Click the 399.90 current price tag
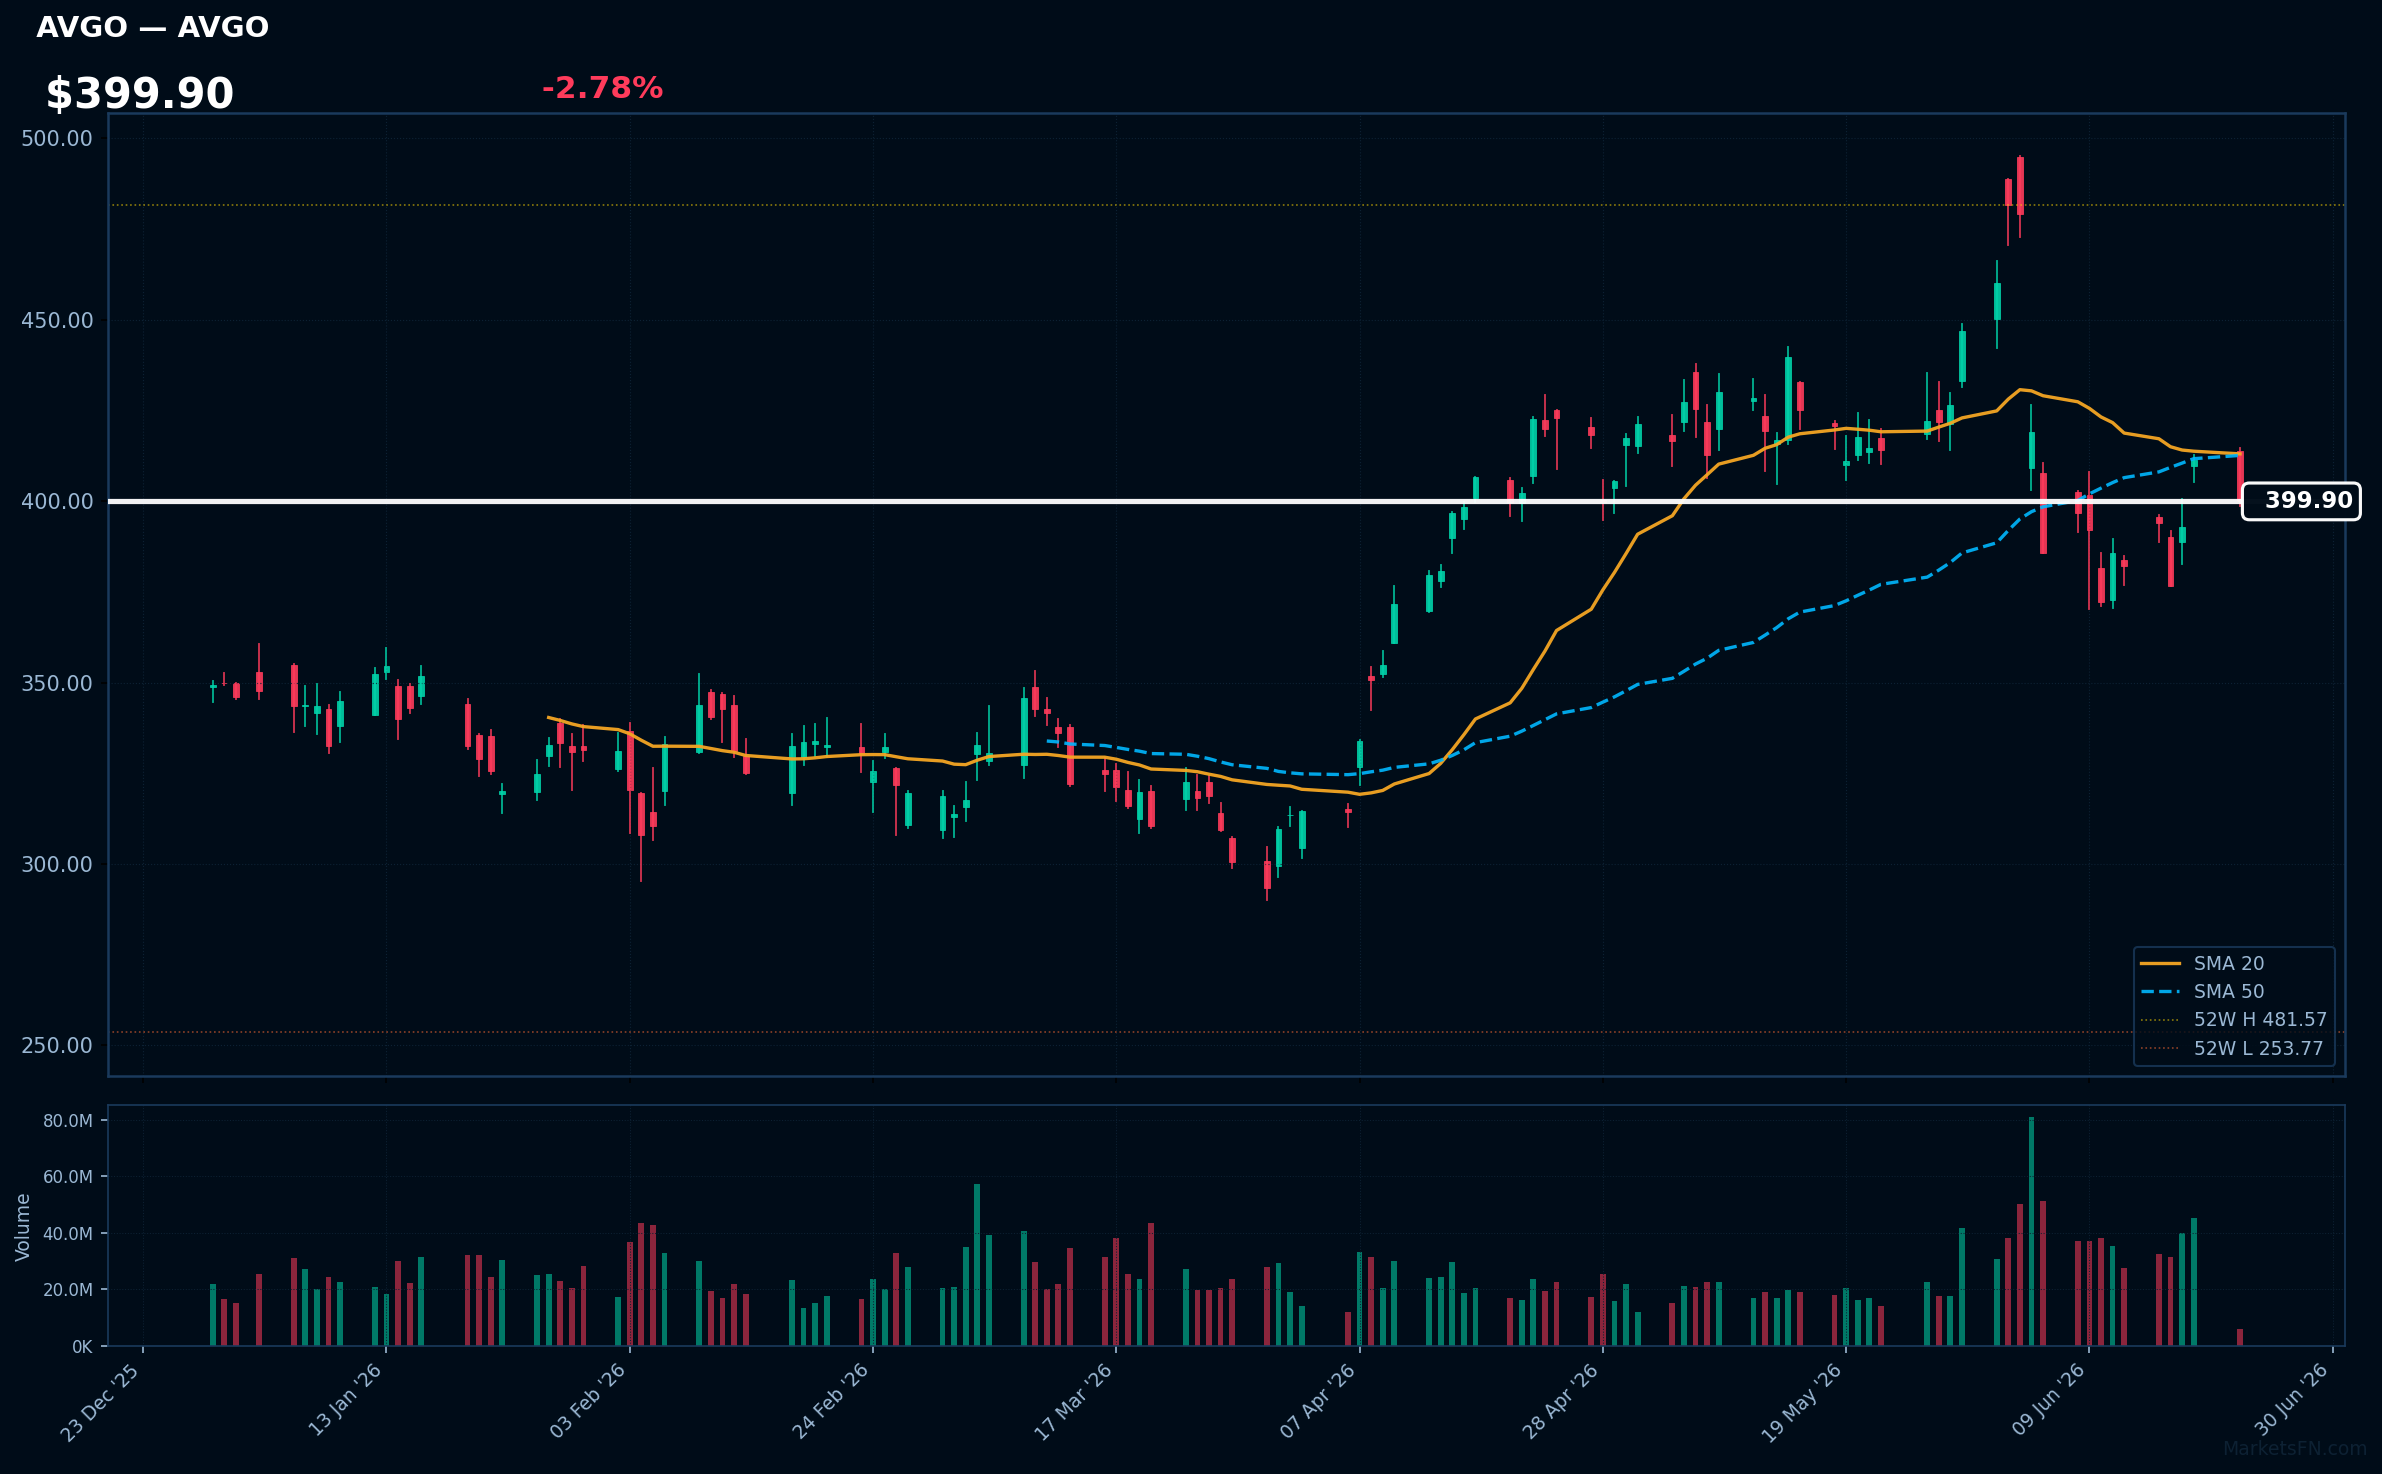Image resolution: width=2382 pixels, height=1474 pixels. click(2301, 501)
